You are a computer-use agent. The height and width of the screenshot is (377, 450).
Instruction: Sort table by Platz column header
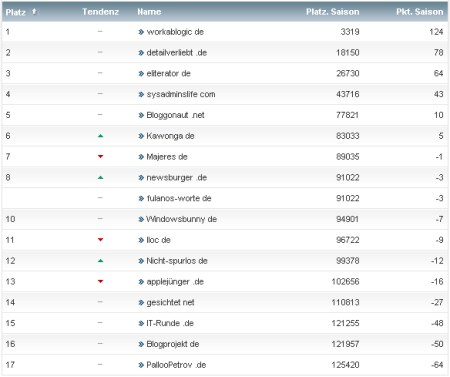(x=16, y=12)
